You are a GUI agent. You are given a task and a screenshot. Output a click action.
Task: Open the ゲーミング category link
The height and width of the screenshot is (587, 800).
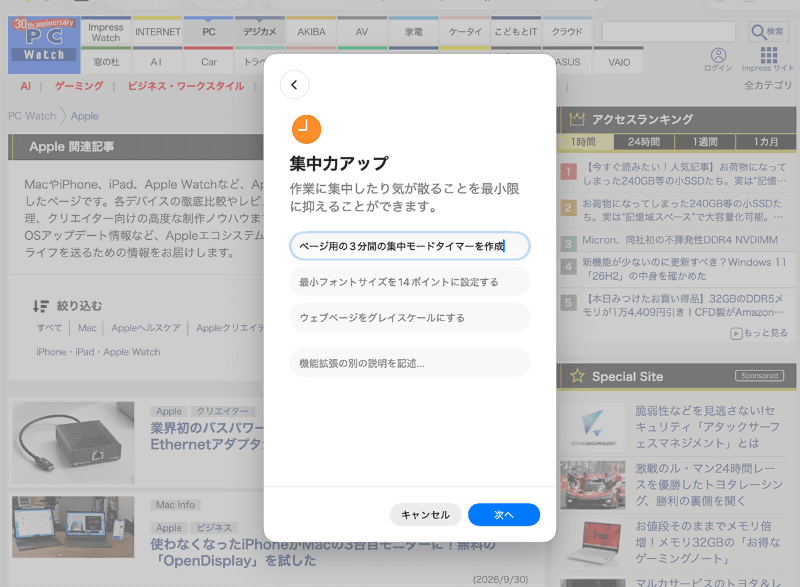(x=79, y=86)
